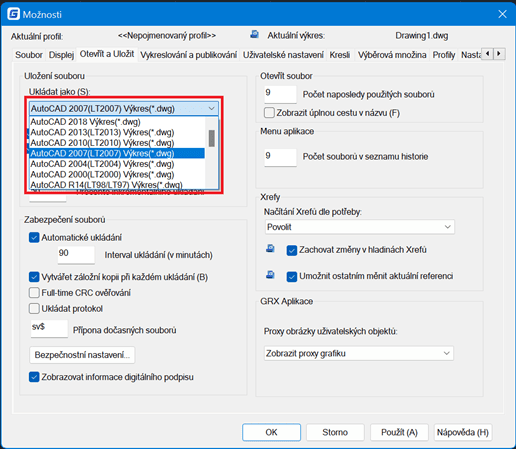Toggle Automatické ukládání checkbox
The height and width of the screenshot is (449, 516).
[34, 238]
